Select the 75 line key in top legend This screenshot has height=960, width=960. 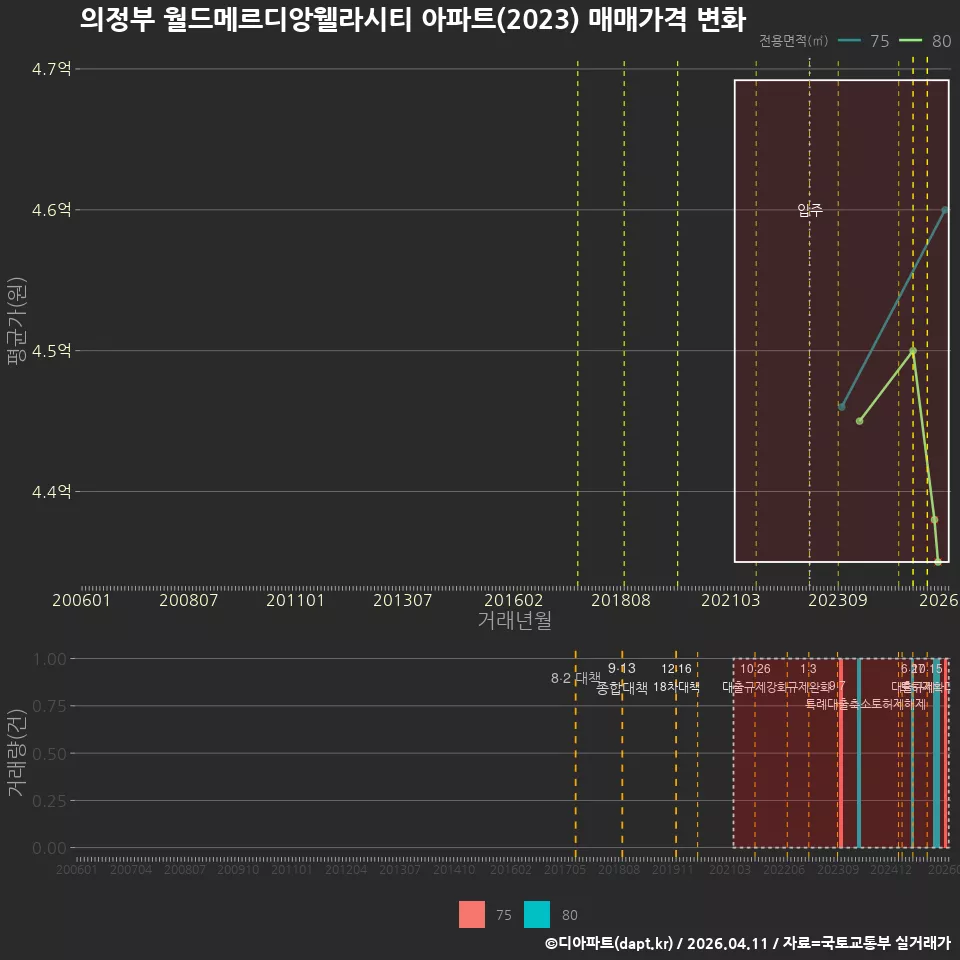coord(849,41)
